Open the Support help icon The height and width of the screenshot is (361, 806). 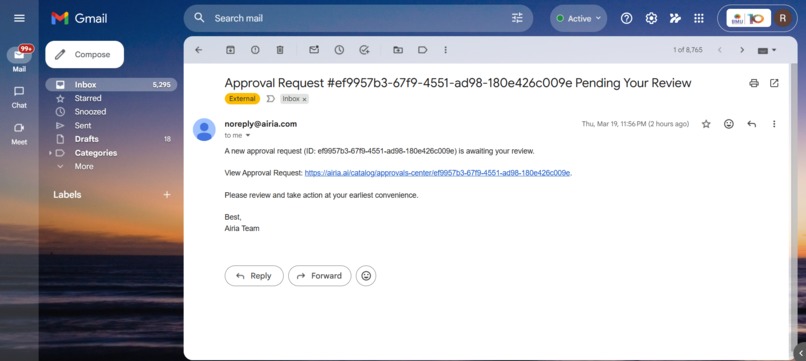(626, 19)
